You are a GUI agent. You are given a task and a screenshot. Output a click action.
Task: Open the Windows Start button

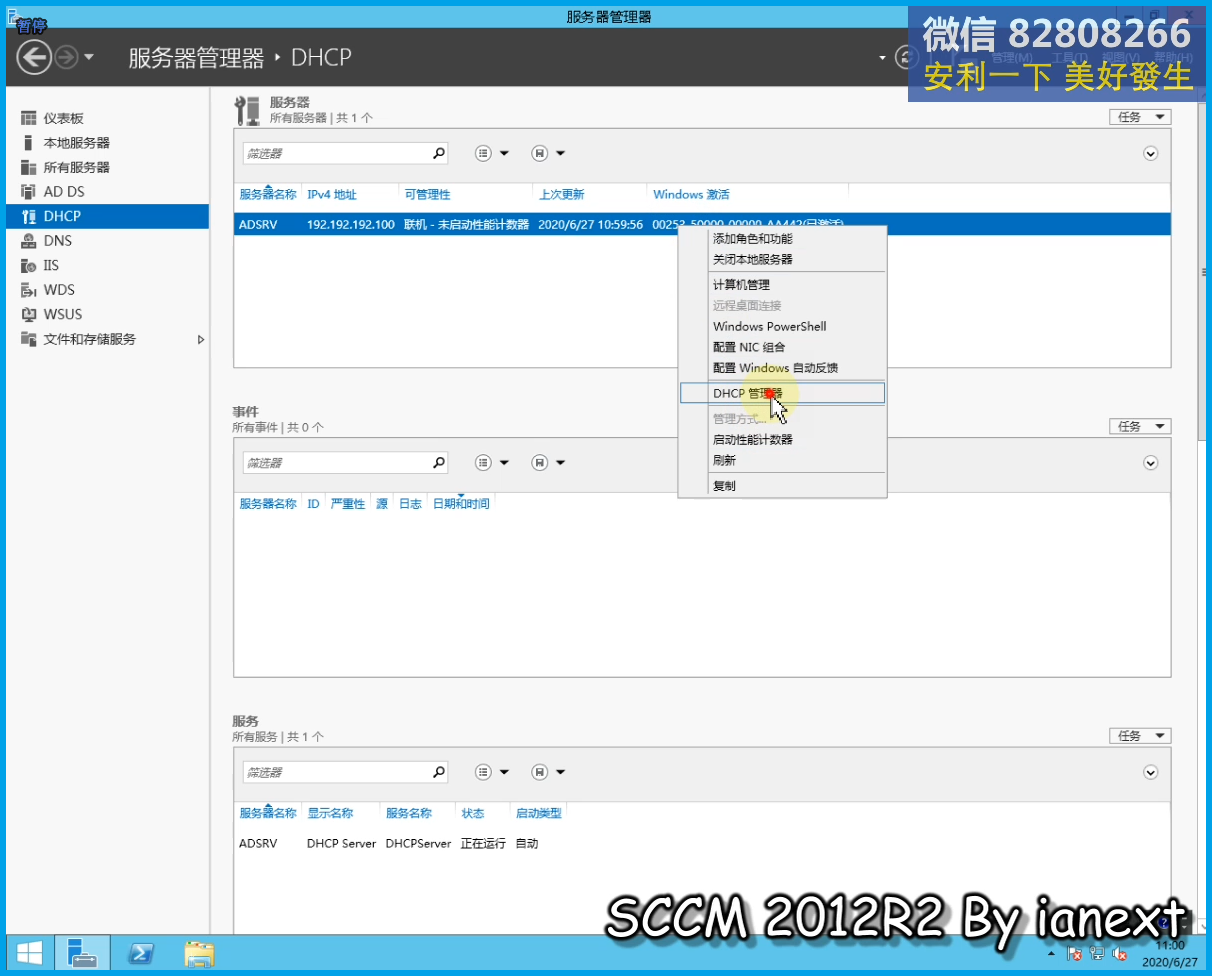[x=28, y=954]
